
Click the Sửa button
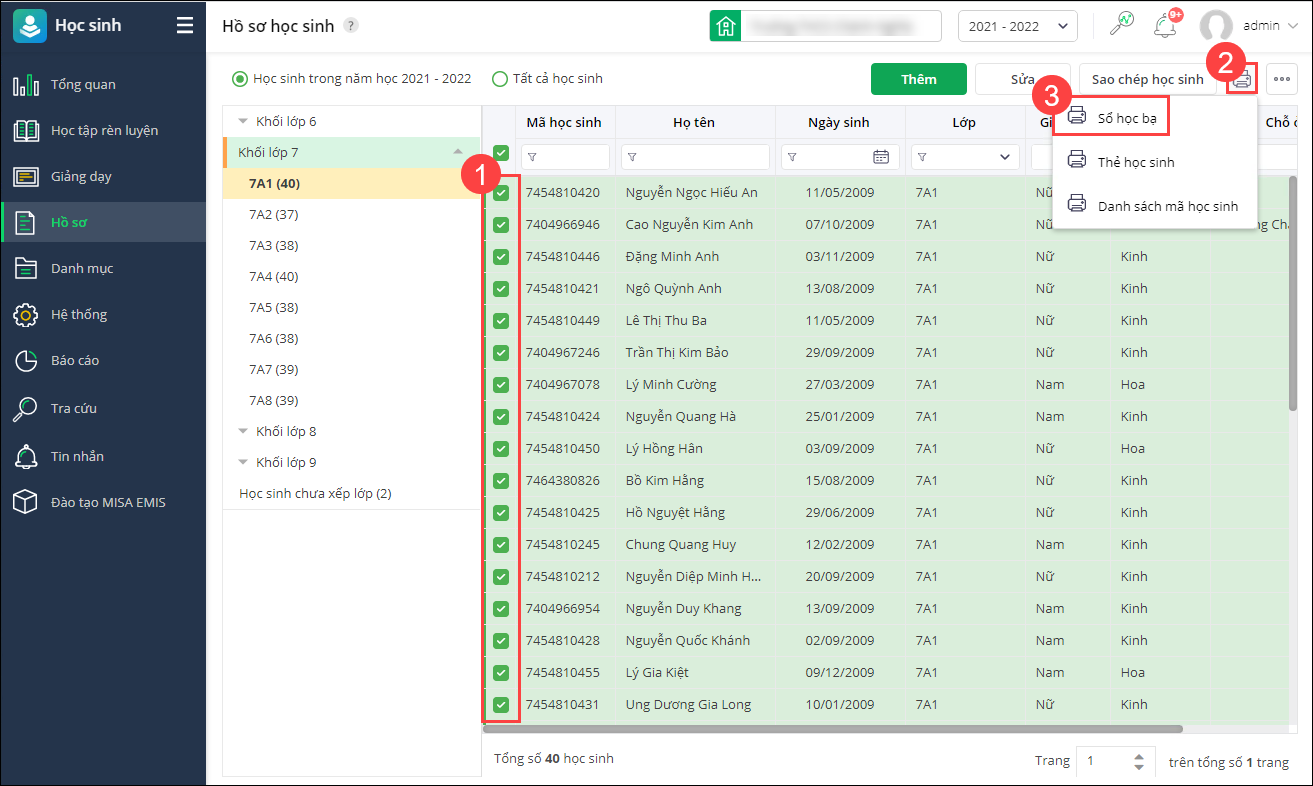tap(1022, 79)
